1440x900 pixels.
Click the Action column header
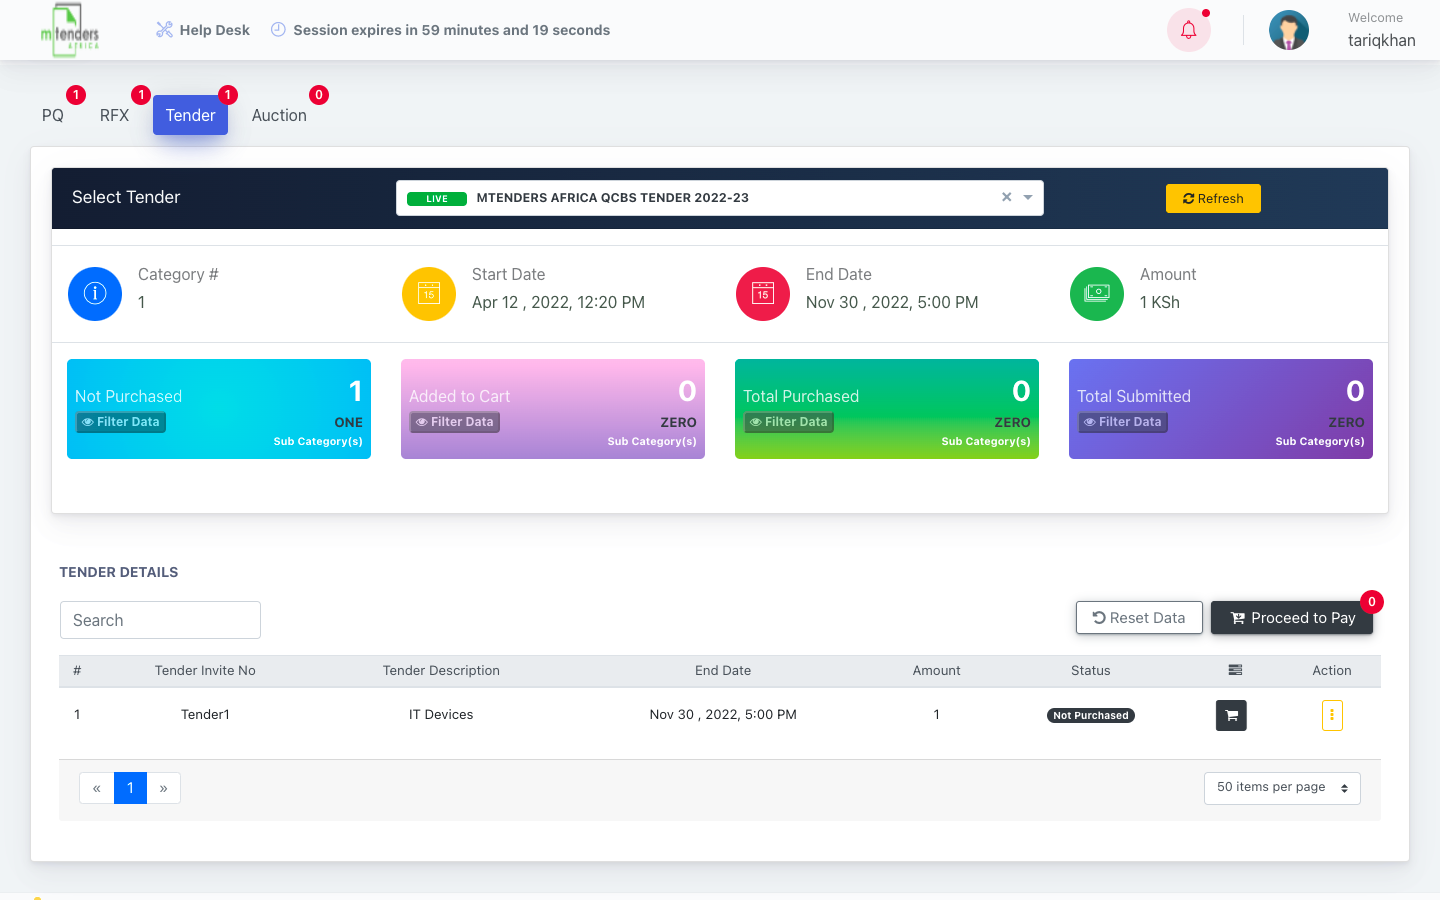point(1332,671)
